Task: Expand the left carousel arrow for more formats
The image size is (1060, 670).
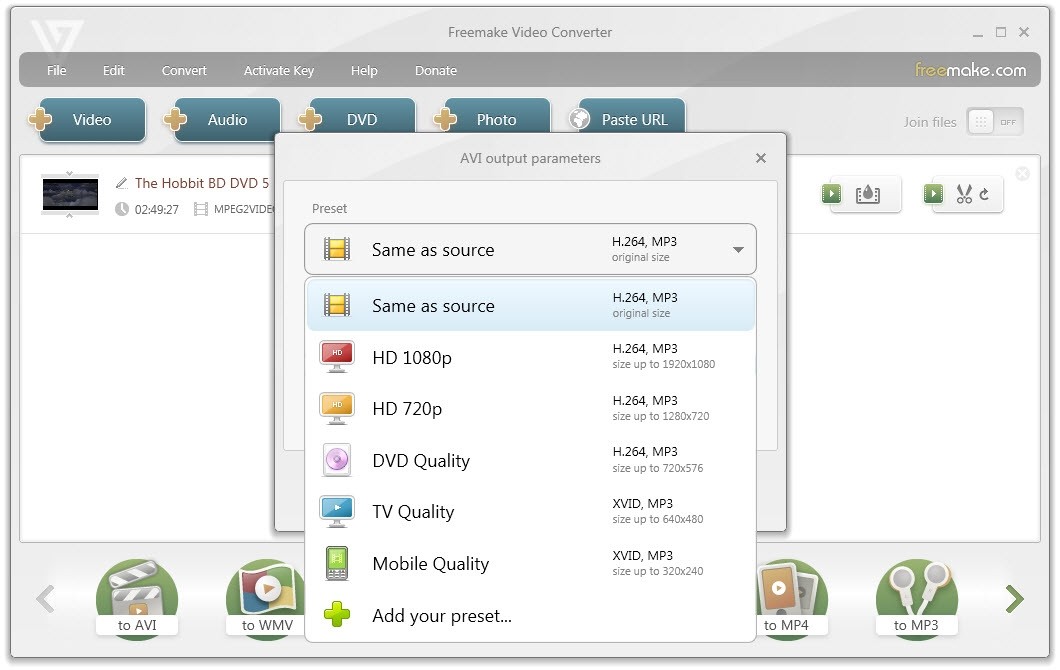Action: [x=45, y=598]
